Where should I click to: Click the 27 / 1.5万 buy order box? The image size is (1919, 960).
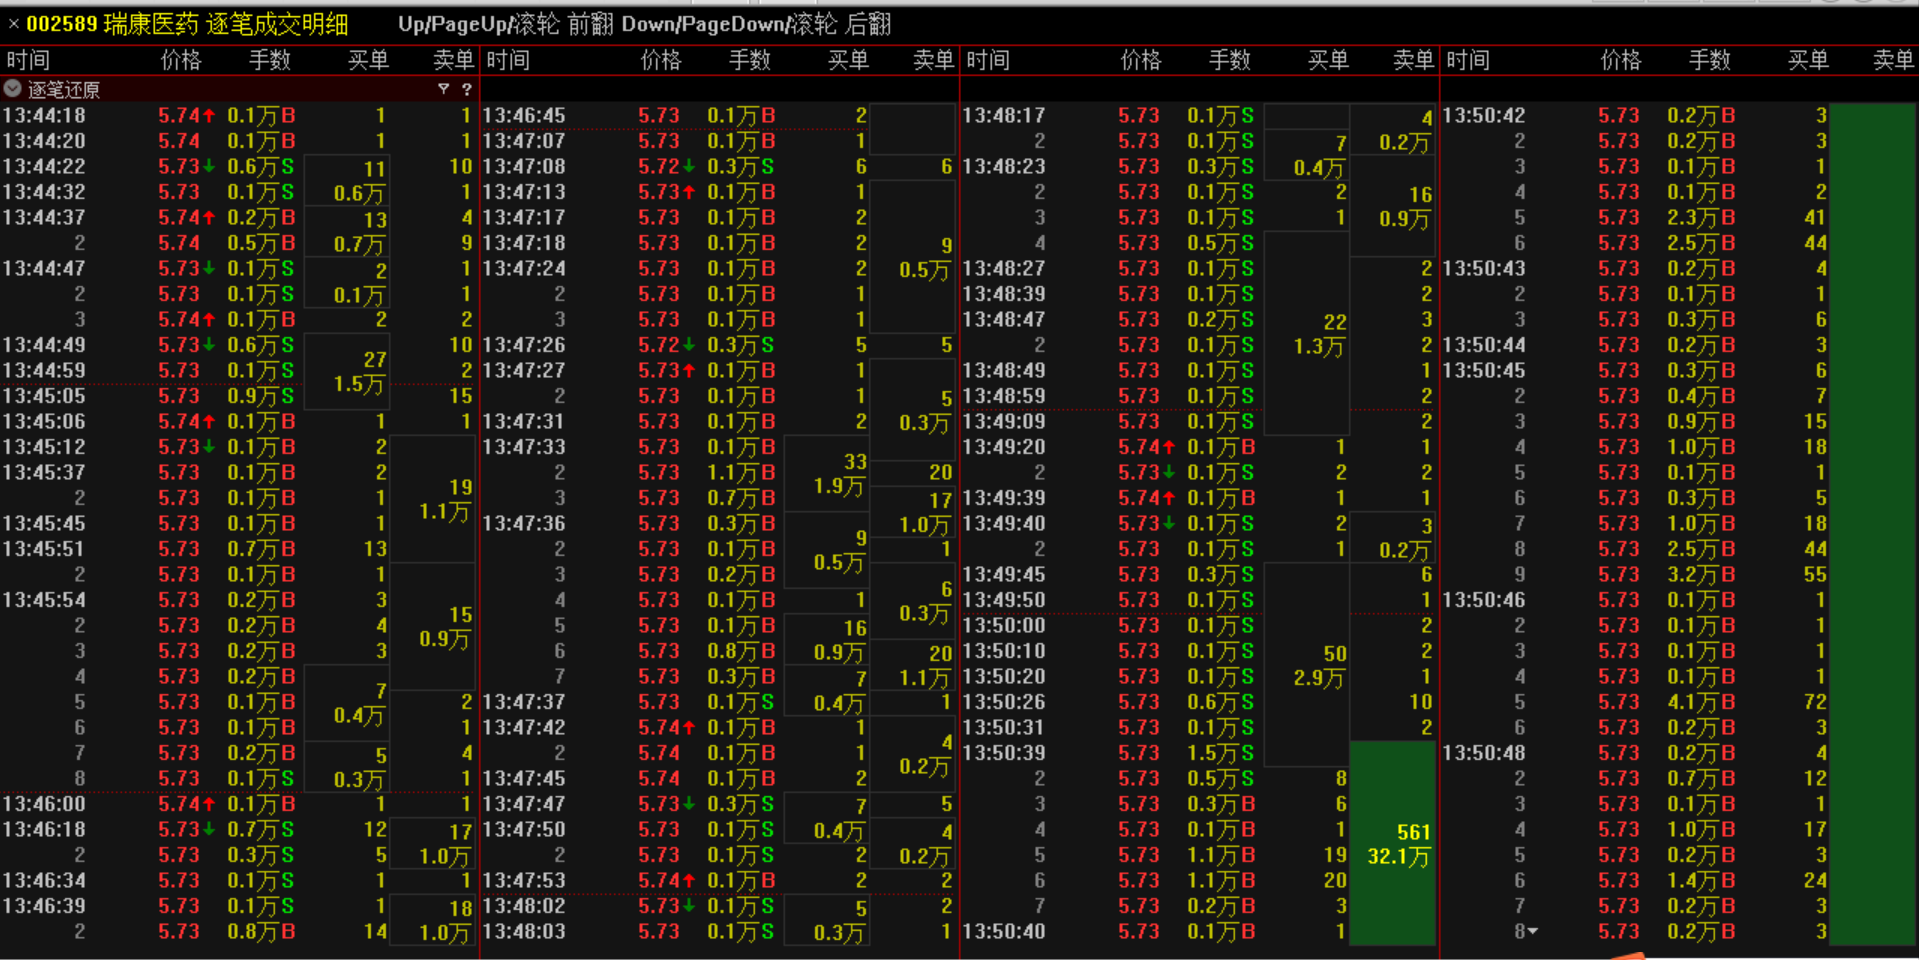tap(347, 372)
